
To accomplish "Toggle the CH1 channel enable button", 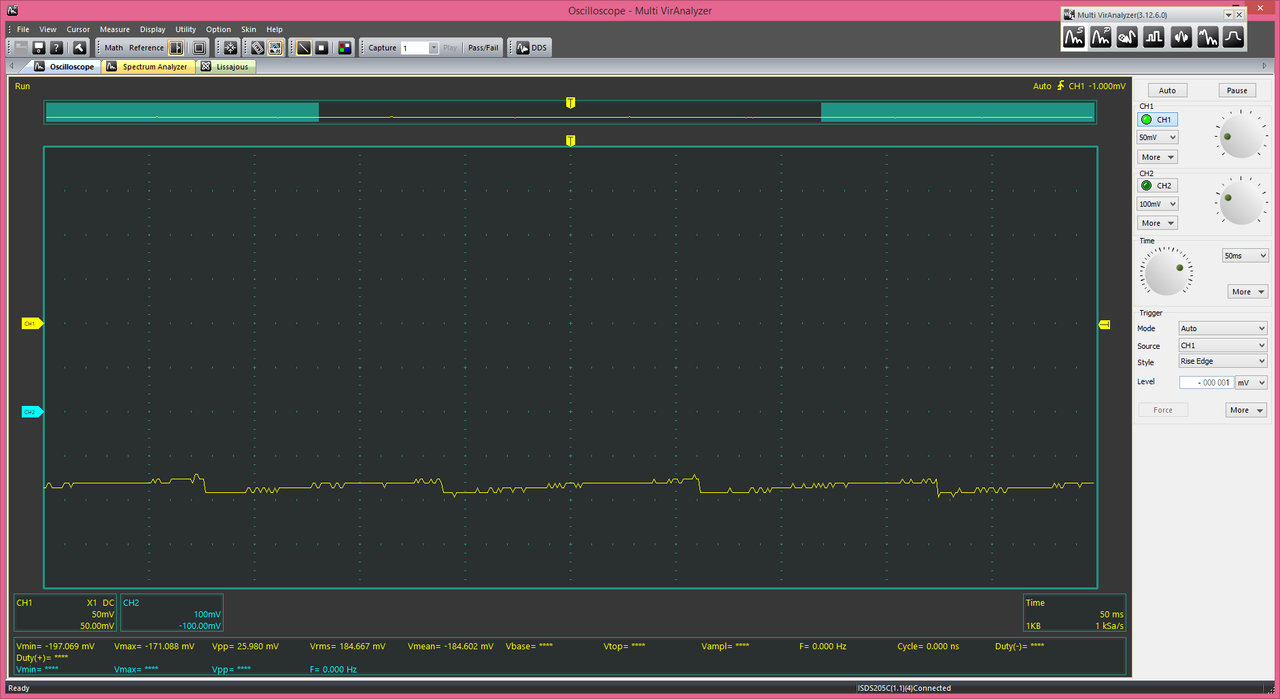I will (1158, 119).
